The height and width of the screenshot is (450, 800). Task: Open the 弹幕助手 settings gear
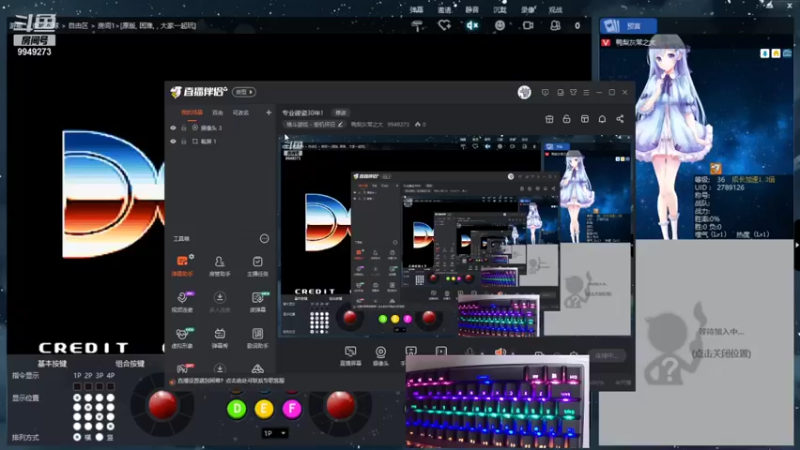point(191,256)
